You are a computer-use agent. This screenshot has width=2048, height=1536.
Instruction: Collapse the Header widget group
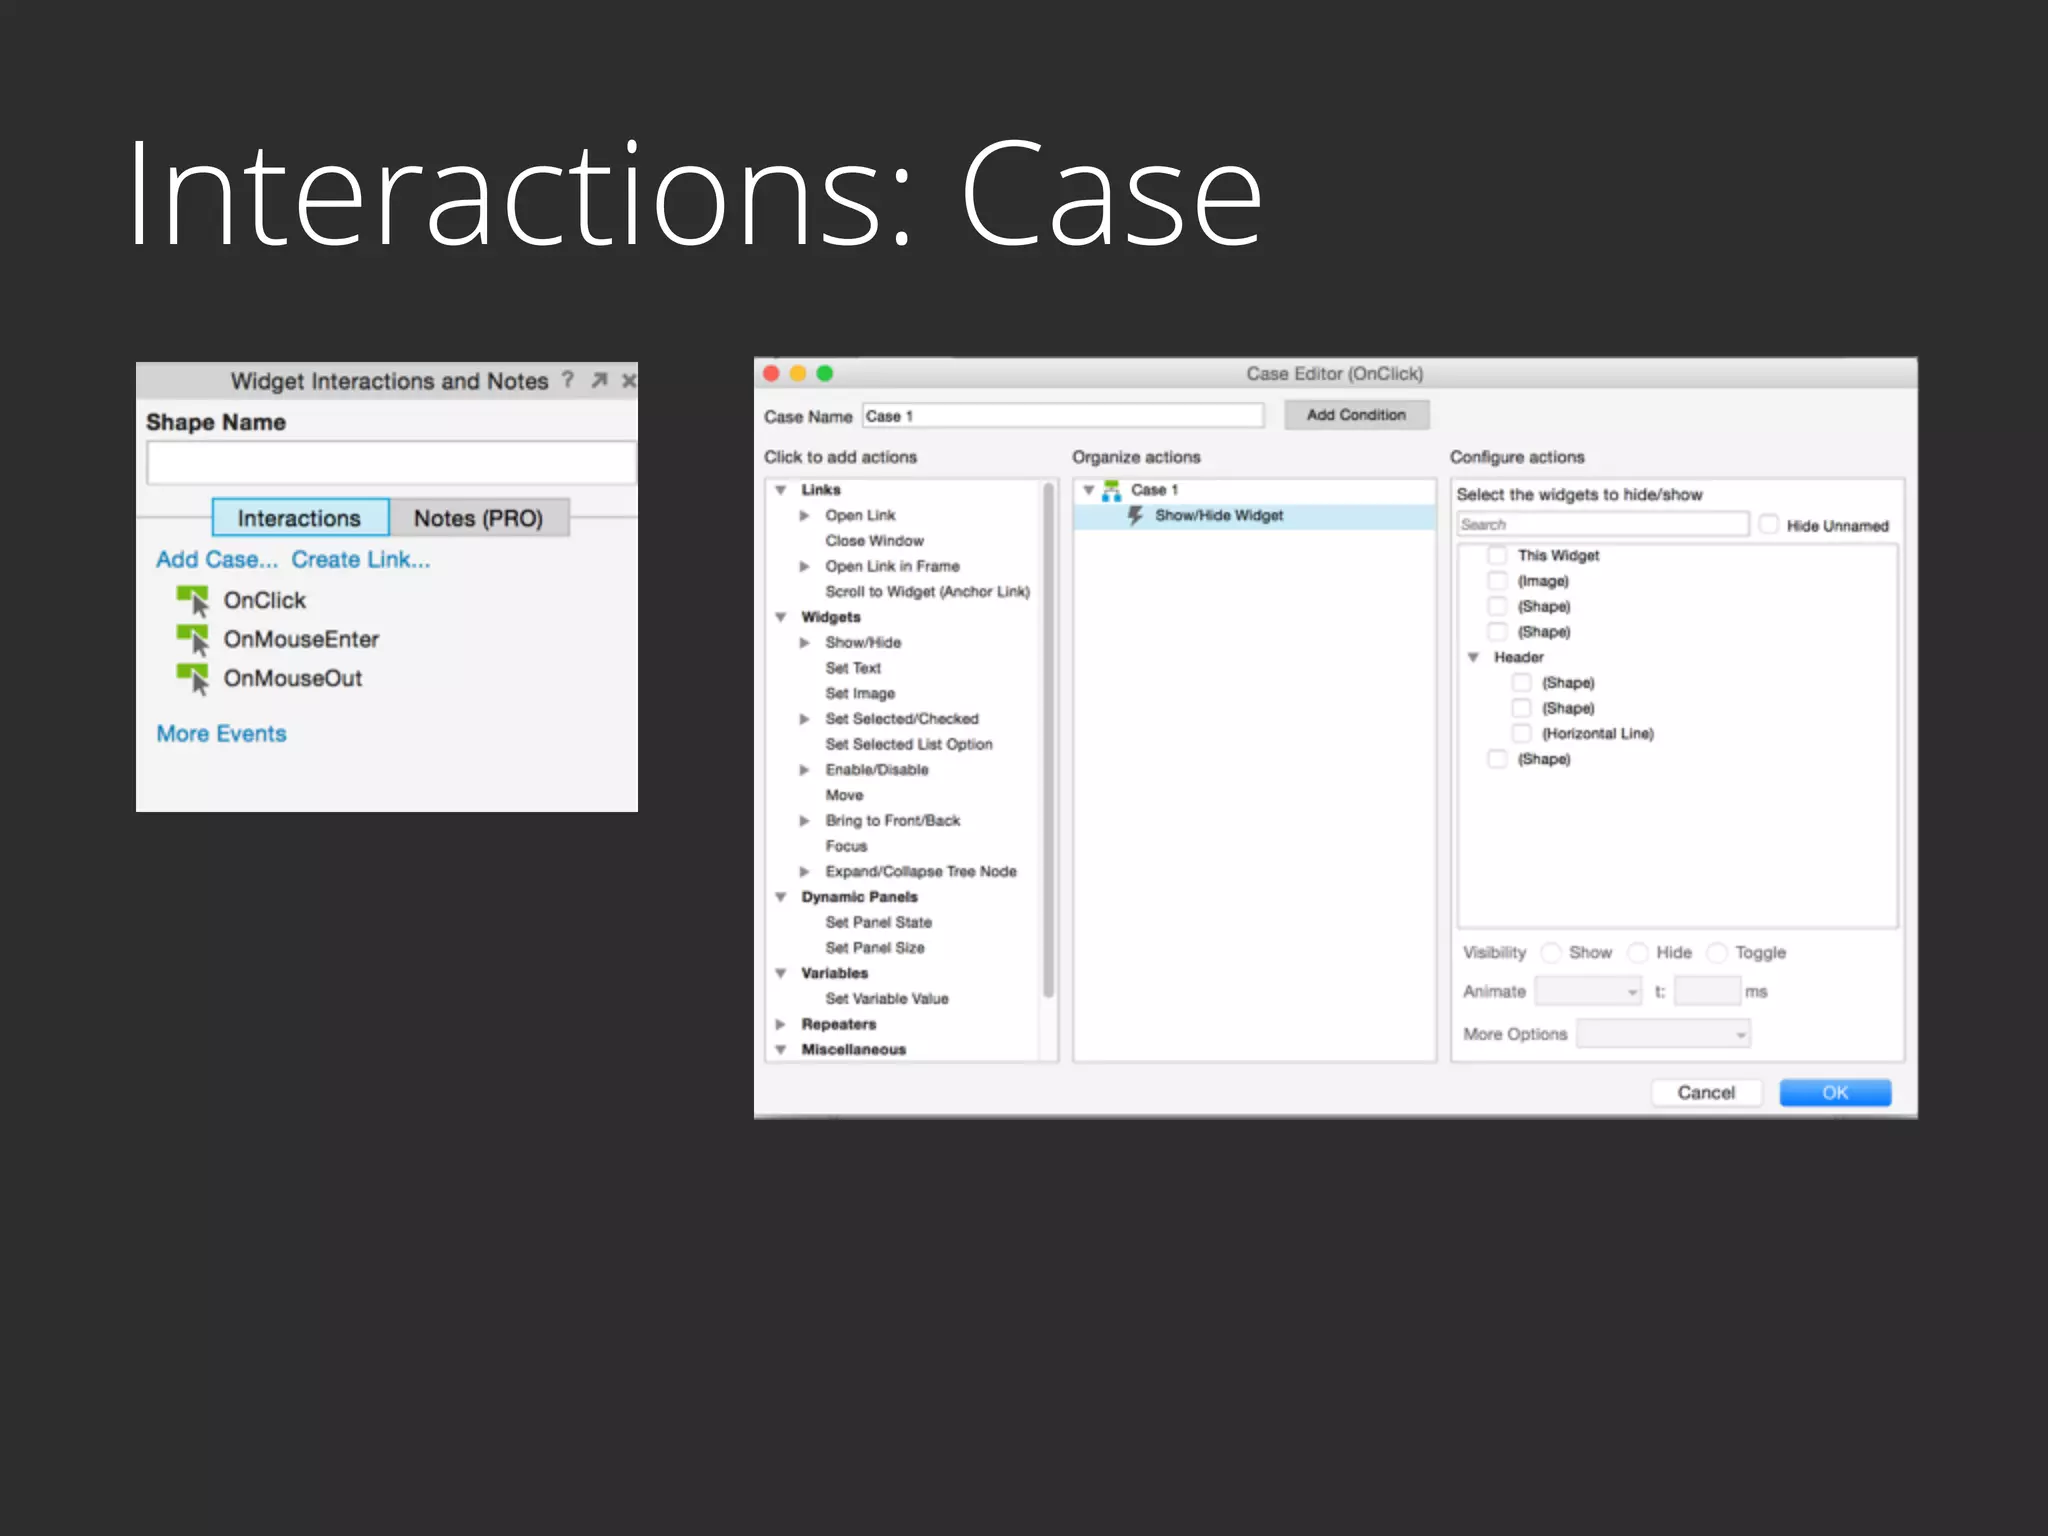[1473, 657]
